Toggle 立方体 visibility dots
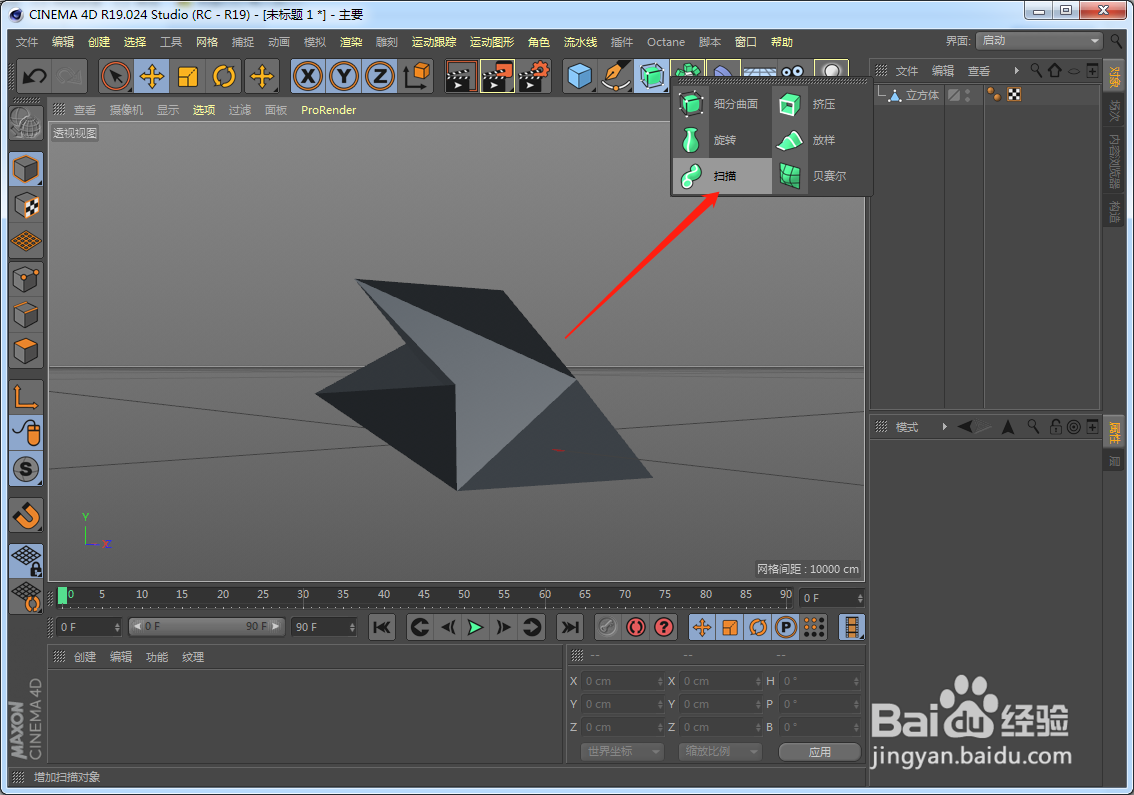 968,95
